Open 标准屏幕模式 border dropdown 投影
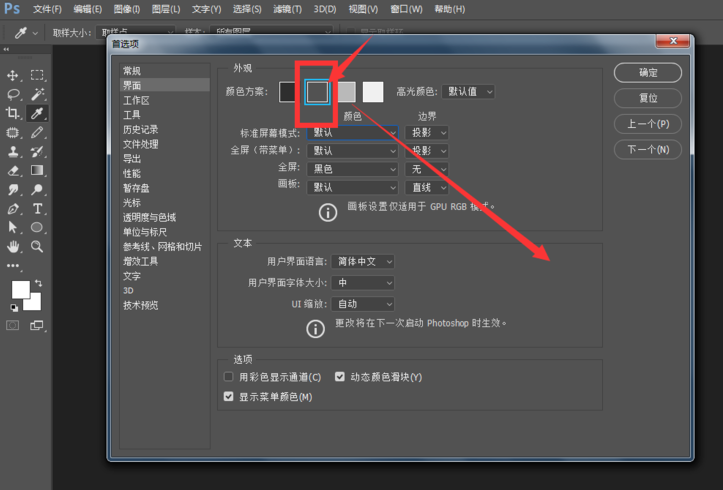The height and width of the screenshot is (490, 723). (x=427, y=133)
